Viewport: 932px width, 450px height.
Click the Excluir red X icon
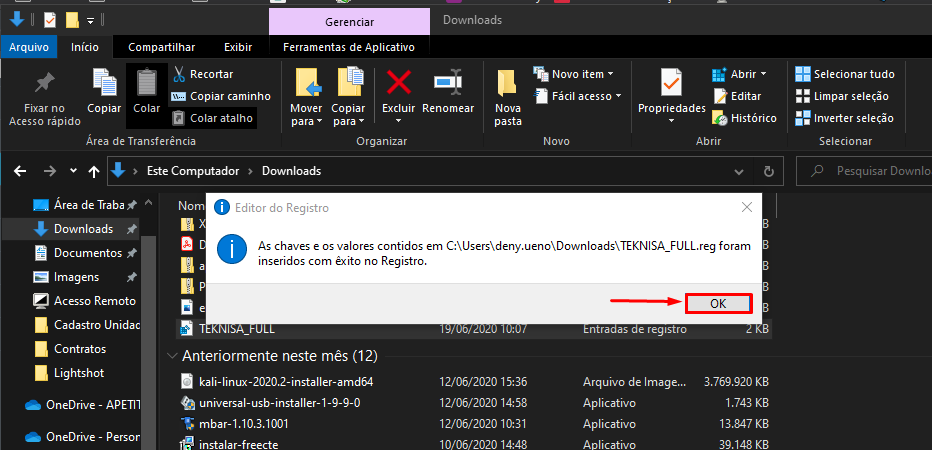coord(398,83)
